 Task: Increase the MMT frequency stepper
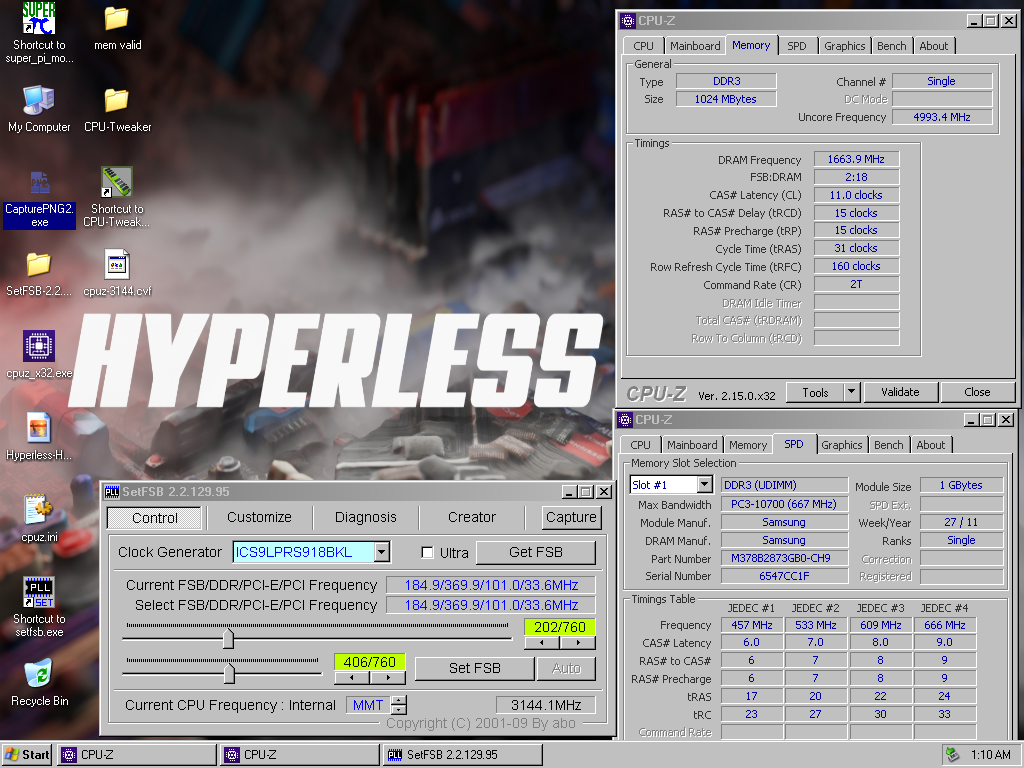tap(399, 700)
